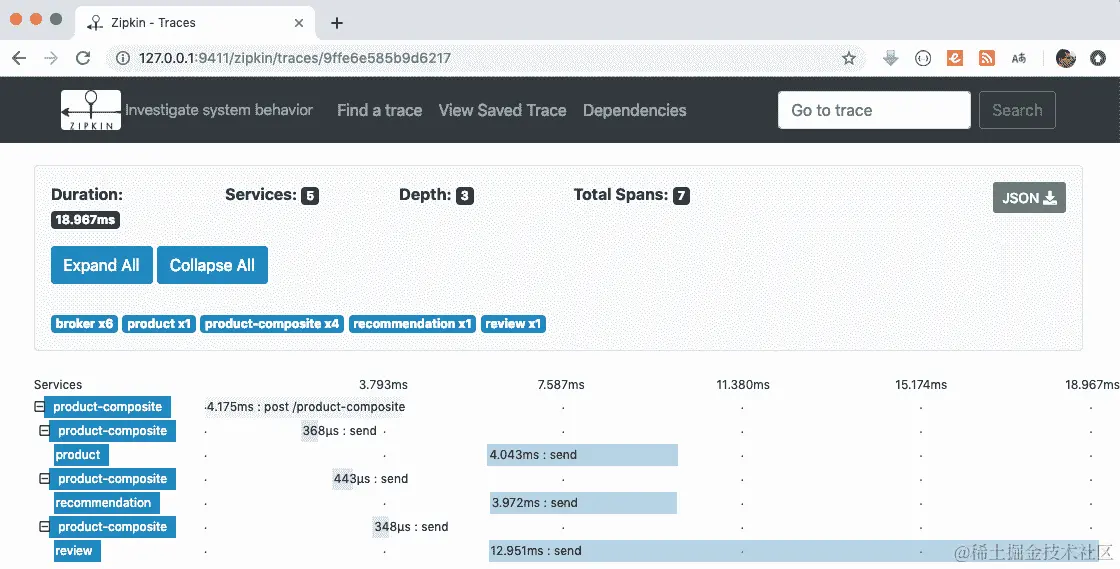Open the 4.175ms post /product-composite span
Viewport: 1120px width, 569px height.
(305, 407)
